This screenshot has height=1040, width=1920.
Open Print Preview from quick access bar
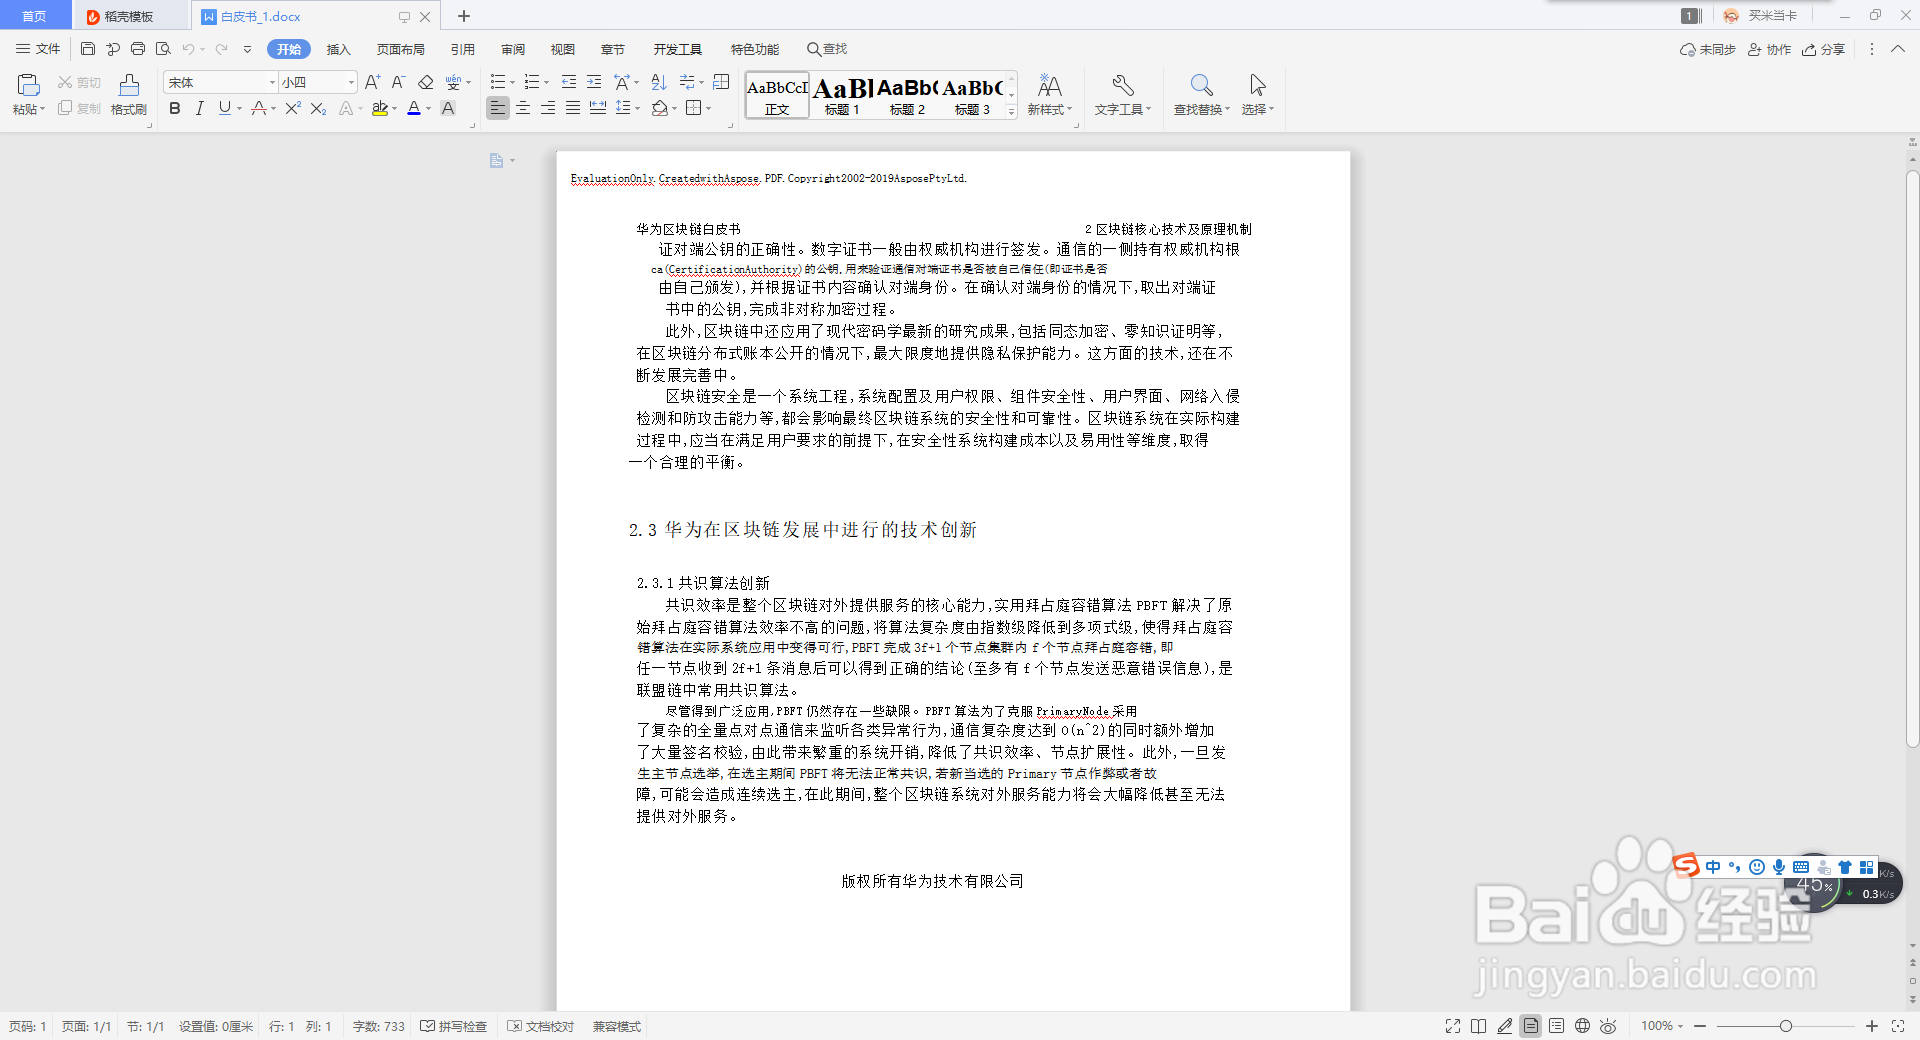[x=163, y=49]
